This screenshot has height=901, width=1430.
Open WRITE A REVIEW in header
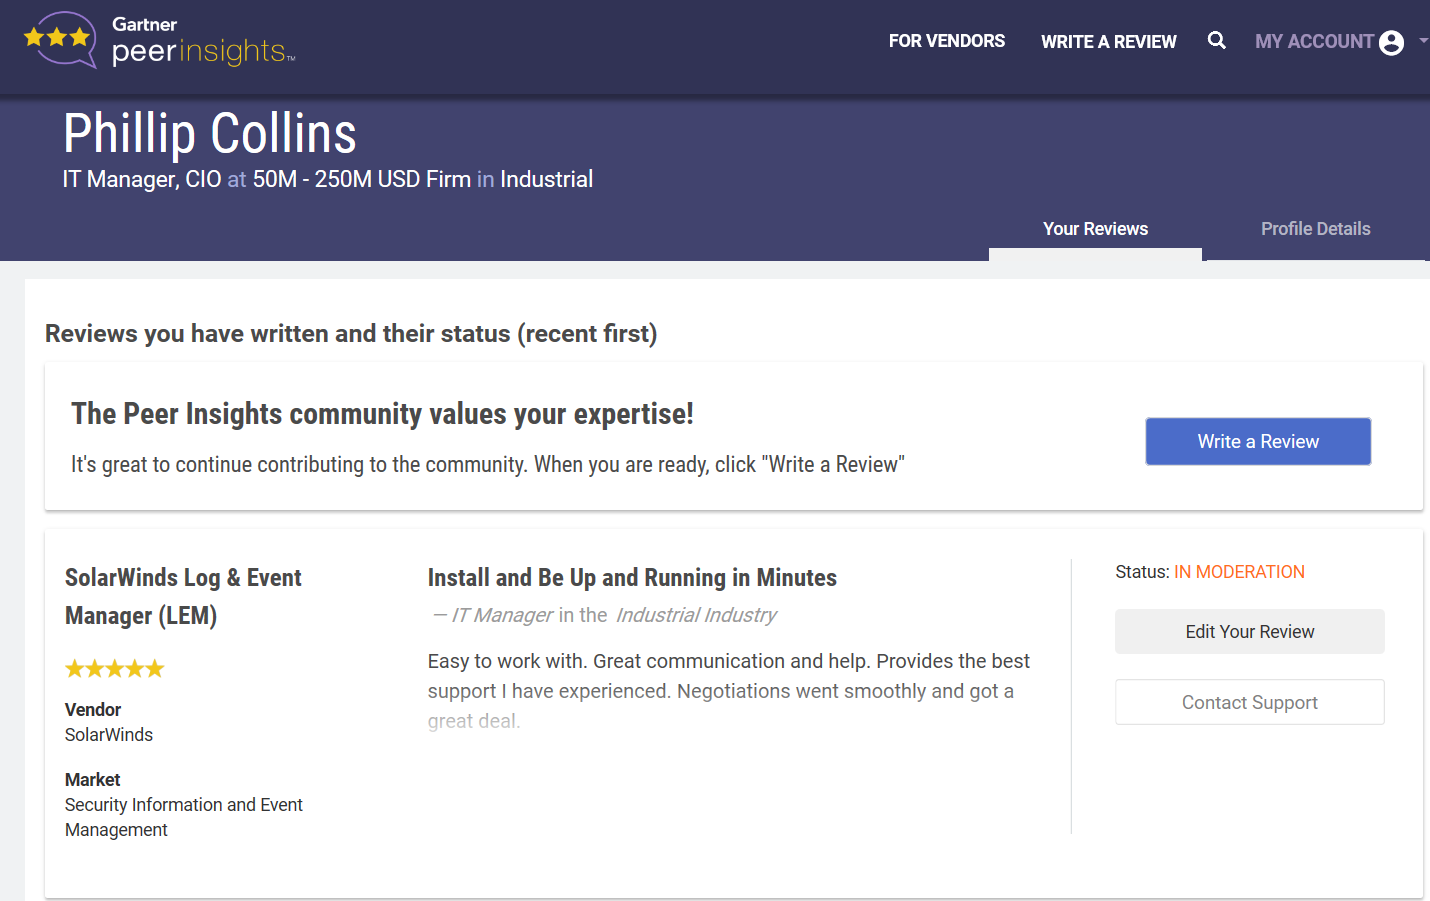[x=1108, y=42]
